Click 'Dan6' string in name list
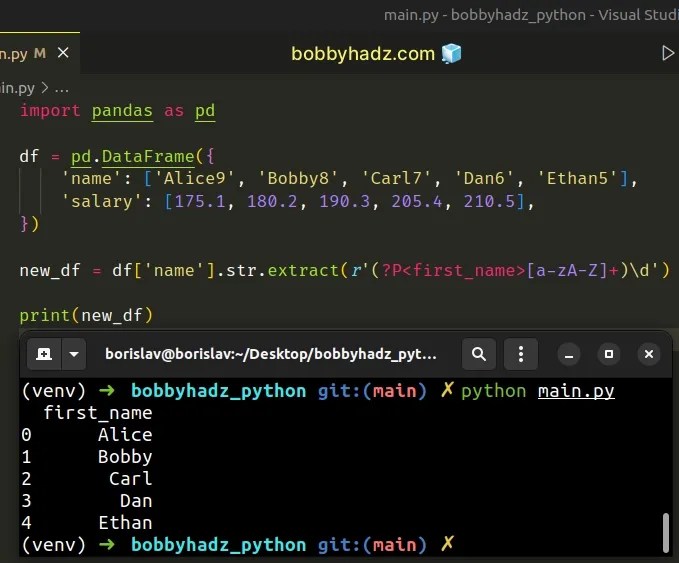679x563 pixels. (484, 178)
